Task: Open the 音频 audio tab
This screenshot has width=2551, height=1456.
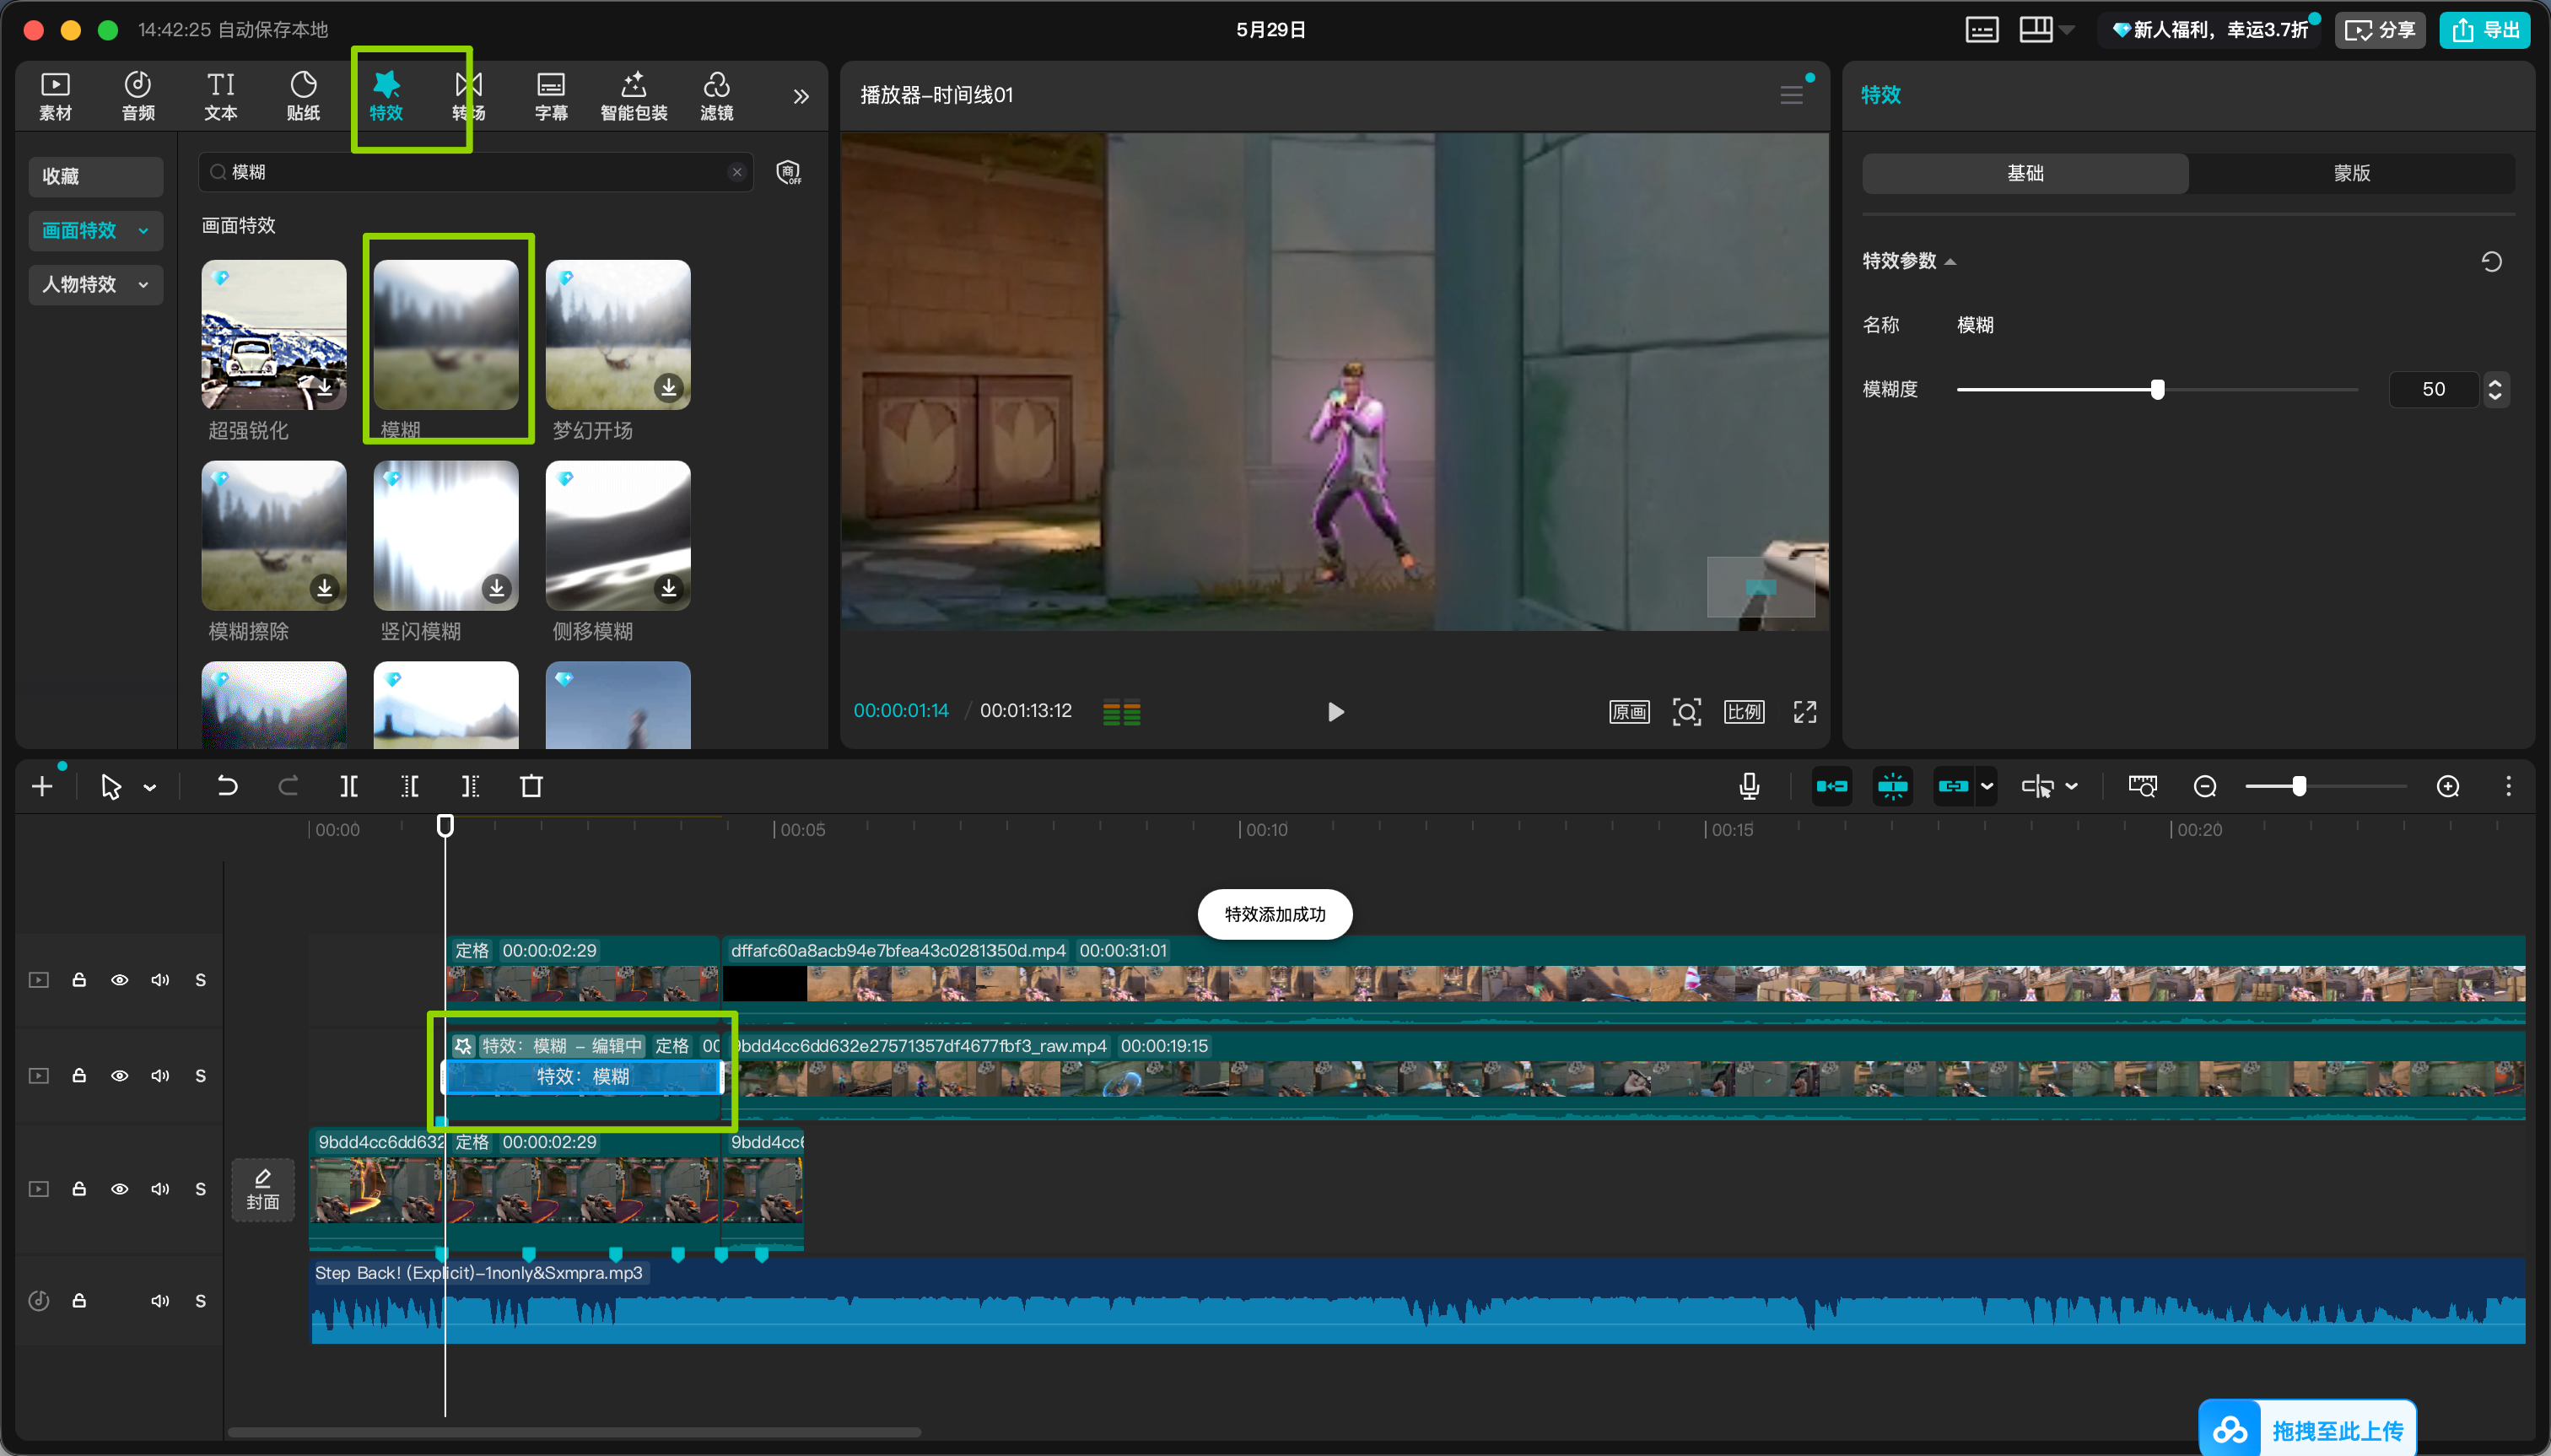Action: pos(138,96)
